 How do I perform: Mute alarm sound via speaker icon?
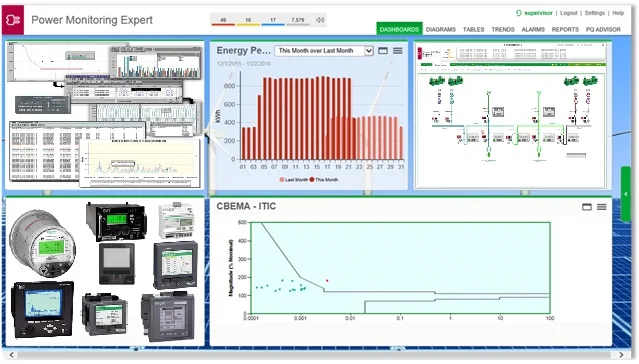pyautogui.click(x=320, y=20)
